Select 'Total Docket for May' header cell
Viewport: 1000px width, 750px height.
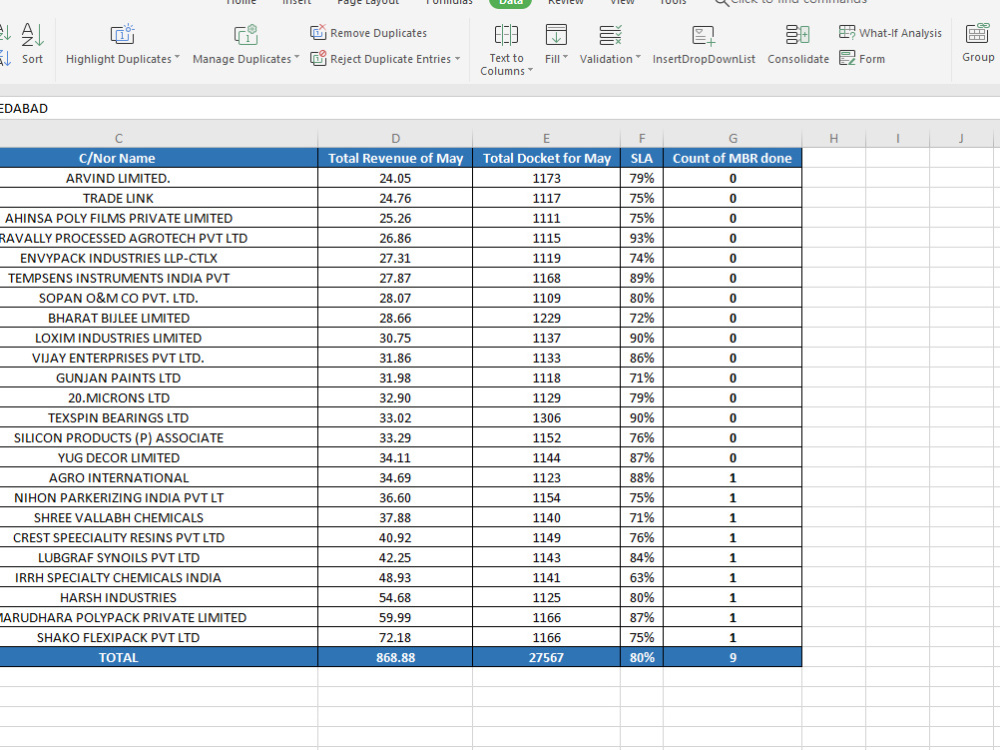(x=547, y=158)
